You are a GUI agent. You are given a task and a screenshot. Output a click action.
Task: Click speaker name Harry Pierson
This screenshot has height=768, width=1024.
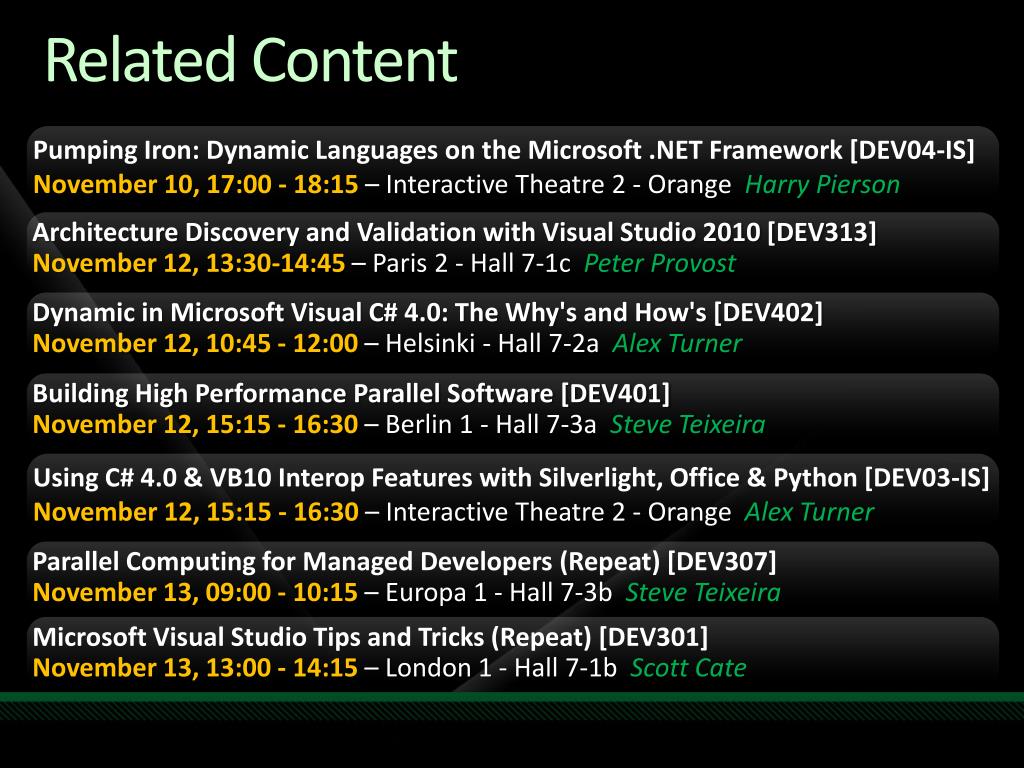click(x=822, y=185)
